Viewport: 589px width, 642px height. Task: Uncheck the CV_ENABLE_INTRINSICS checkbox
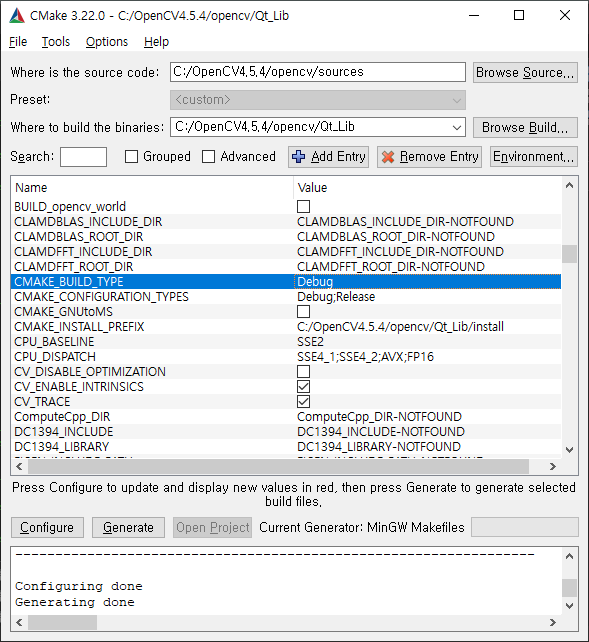click(x=303, y=387)
